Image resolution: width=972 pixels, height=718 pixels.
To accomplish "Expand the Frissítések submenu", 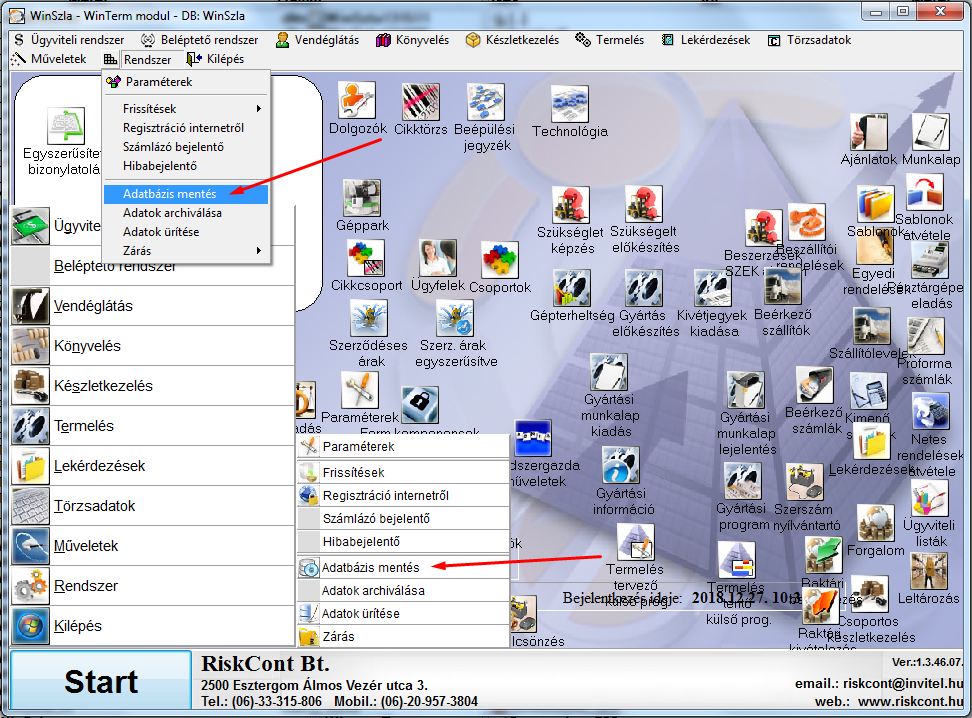I will (x=185, y=109).
